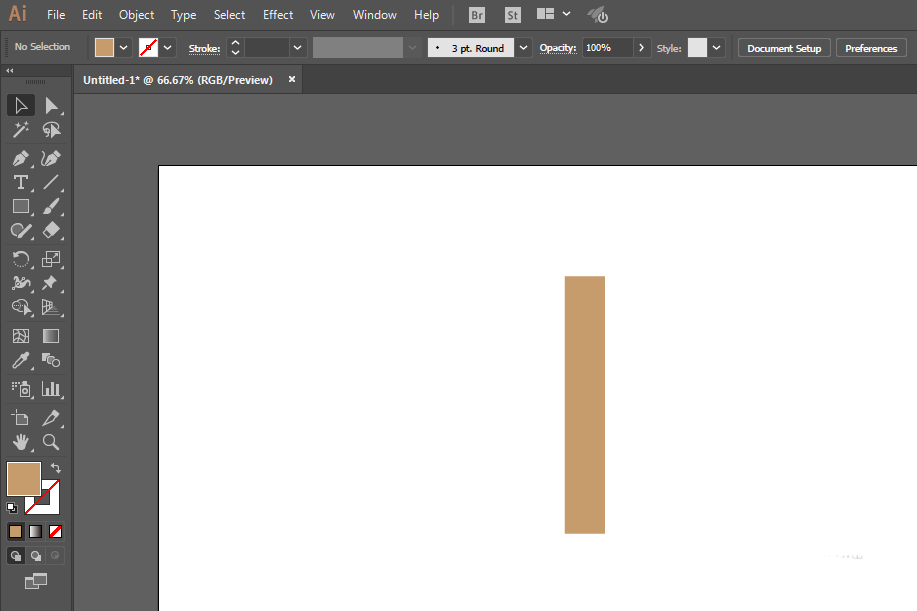
Task: Click the Preferences button
Action: (x=871, y=49)
